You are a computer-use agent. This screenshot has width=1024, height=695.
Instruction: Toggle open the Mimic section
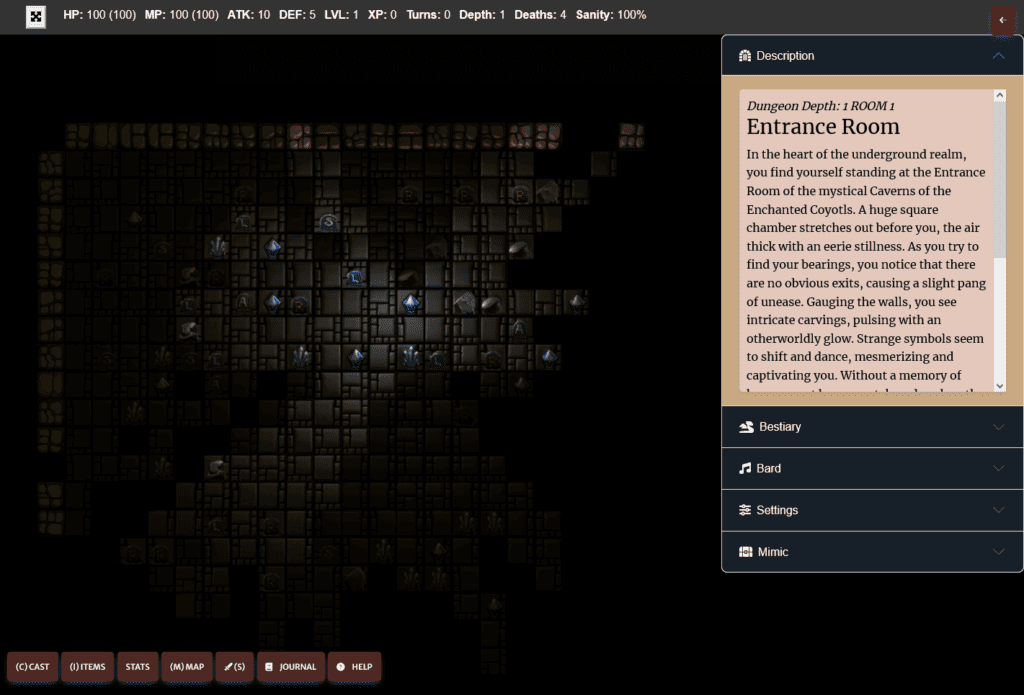point(998,551)
